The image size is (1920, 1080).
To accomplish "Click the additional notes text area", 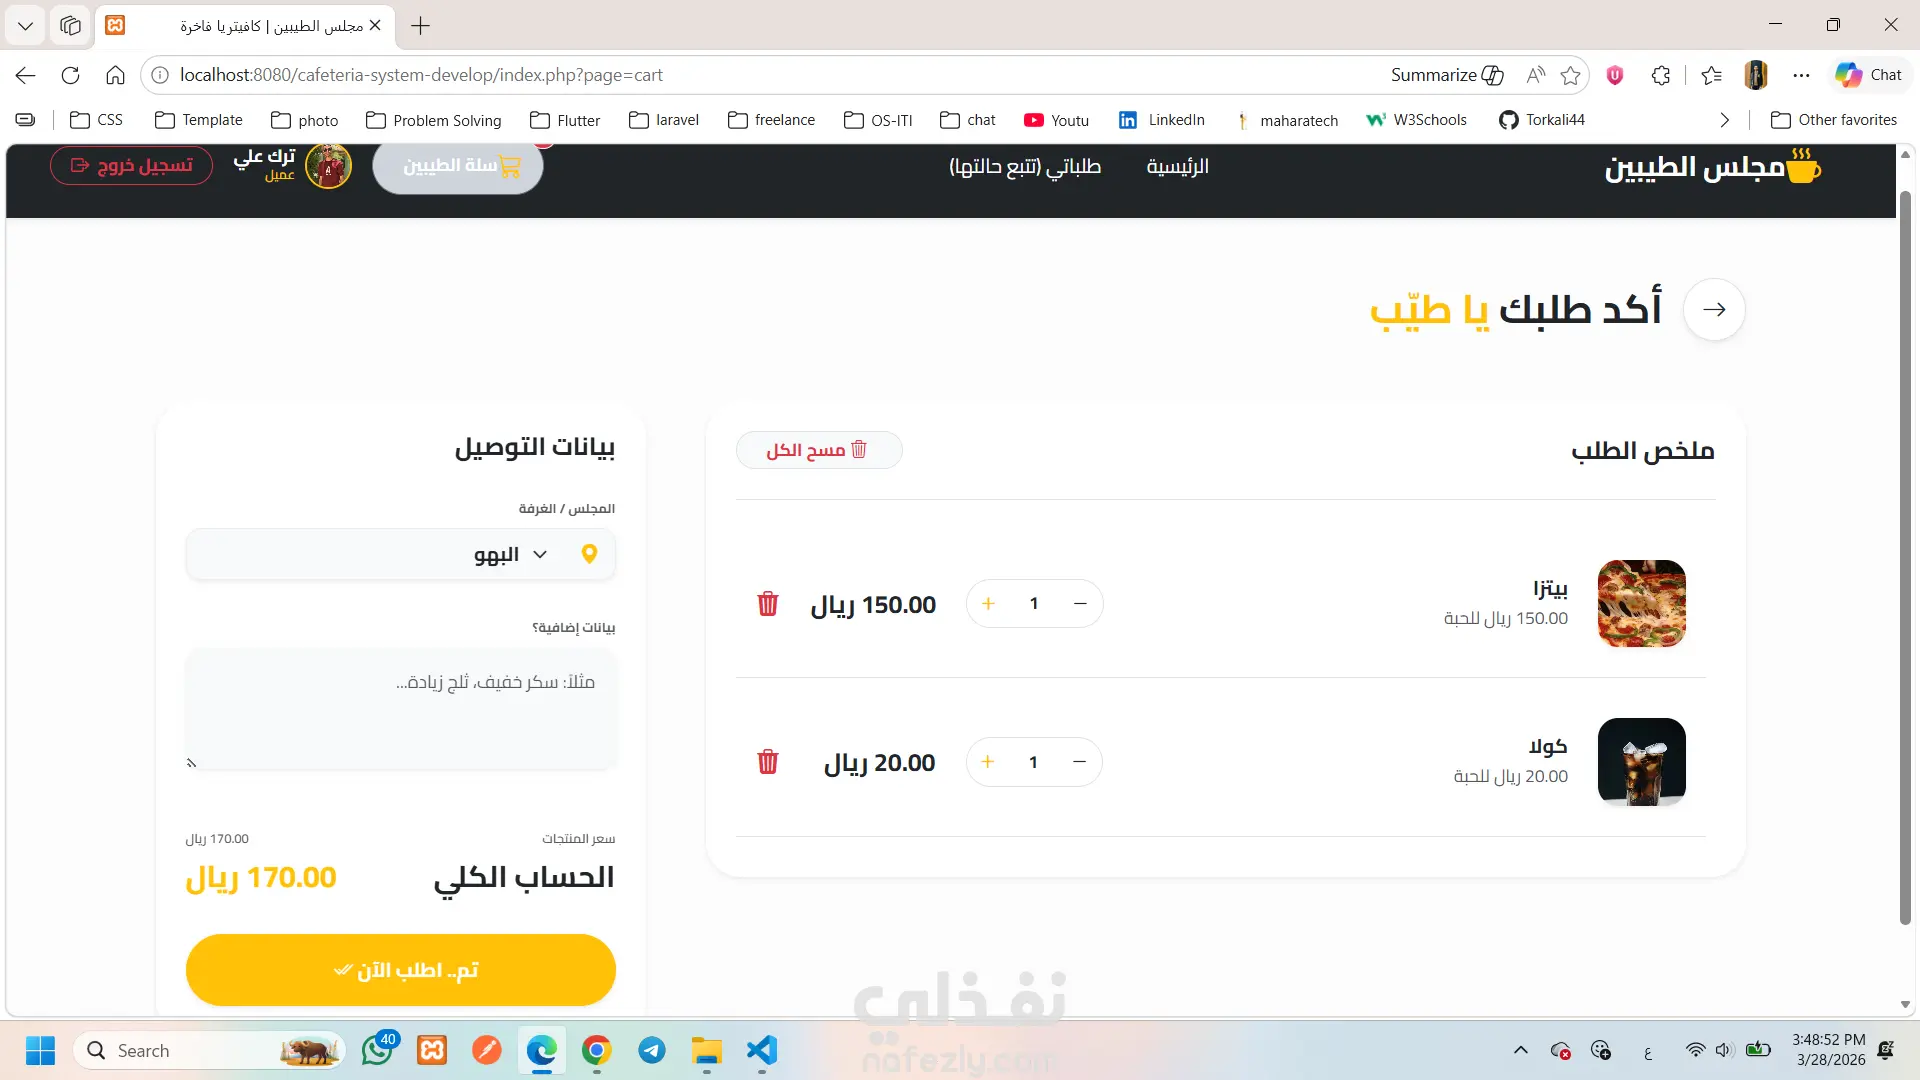I will click(400, 709).
